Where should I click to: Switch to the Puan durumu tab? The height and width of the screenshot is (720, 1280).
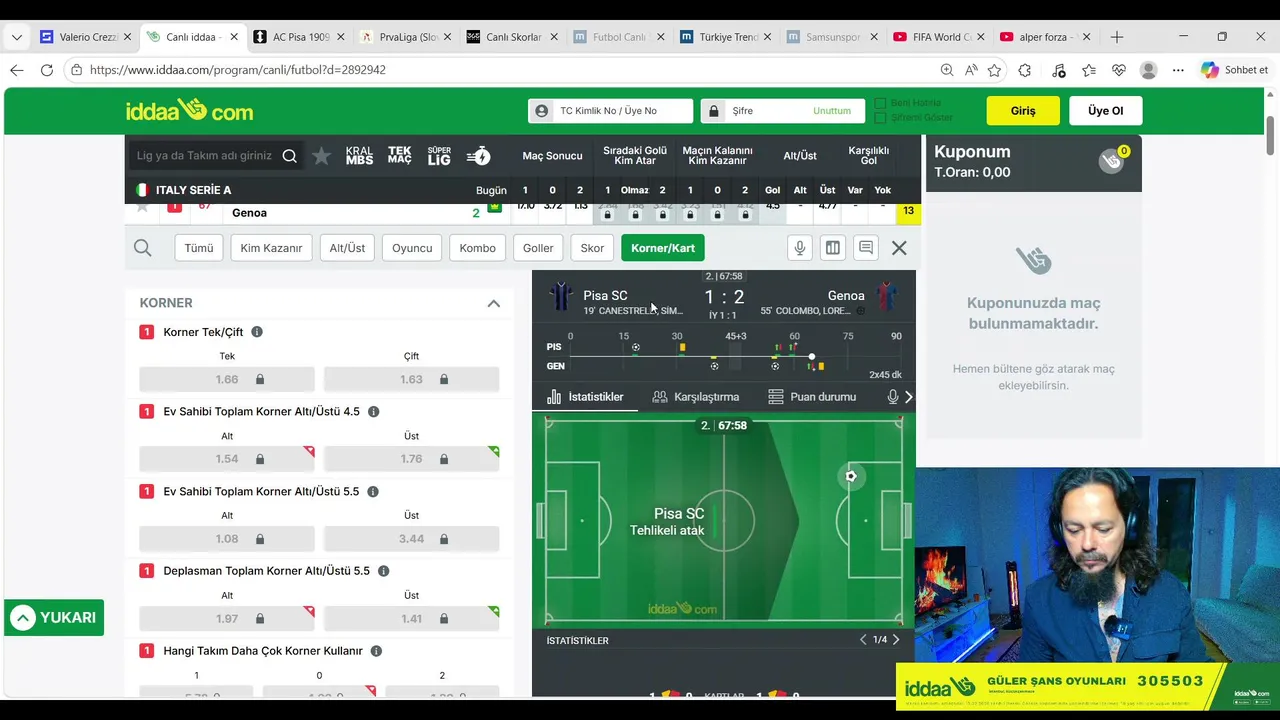click(812, 397)
